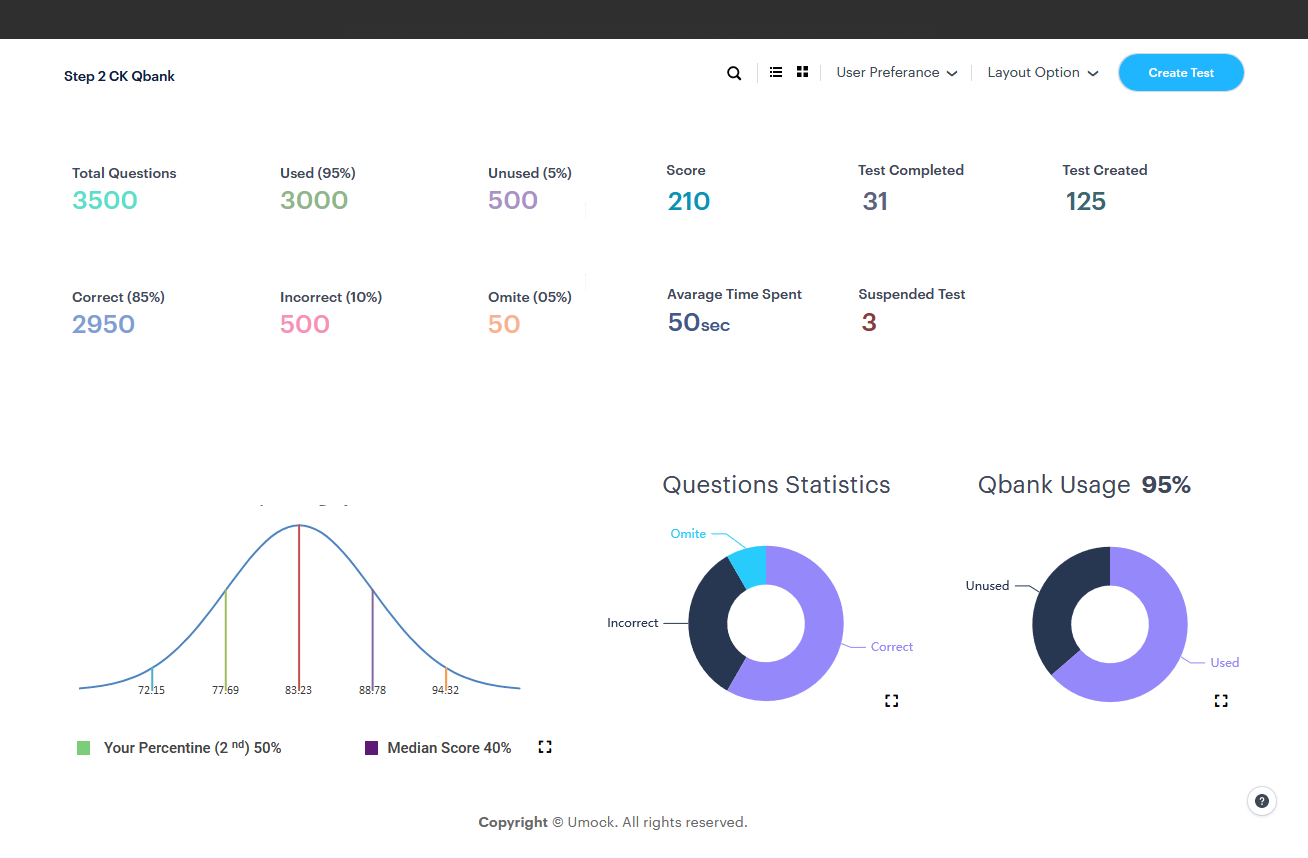Click the Step 2 CK Qbank title
Viewport: 1308px width, 858px height.
click(x=119, y=76)
